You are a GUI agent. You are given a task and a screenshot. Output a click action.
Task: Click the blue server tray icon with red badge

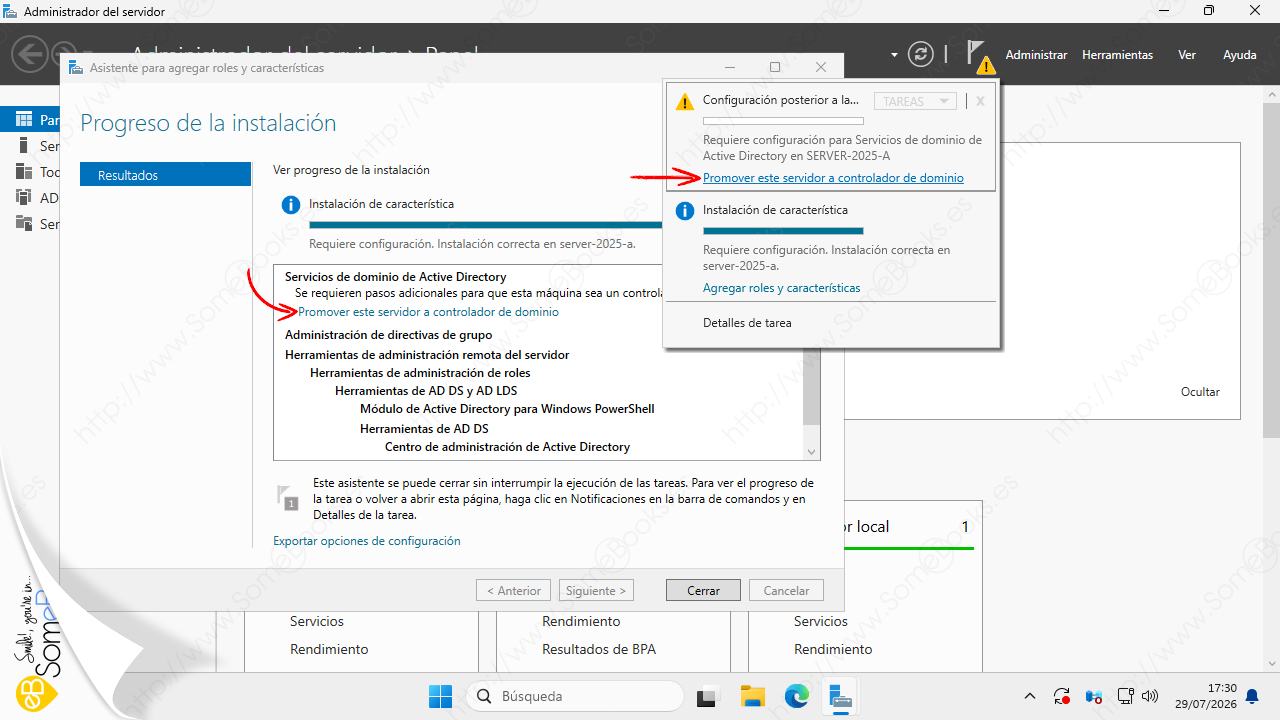coord(1093,696)
